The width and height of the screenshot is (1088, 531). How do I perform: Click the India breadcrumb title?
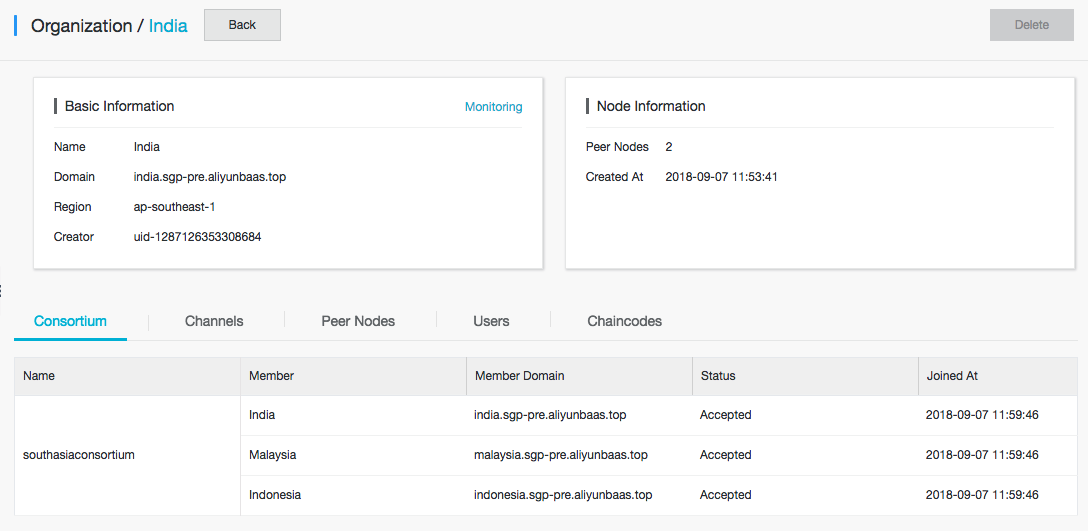168,26
